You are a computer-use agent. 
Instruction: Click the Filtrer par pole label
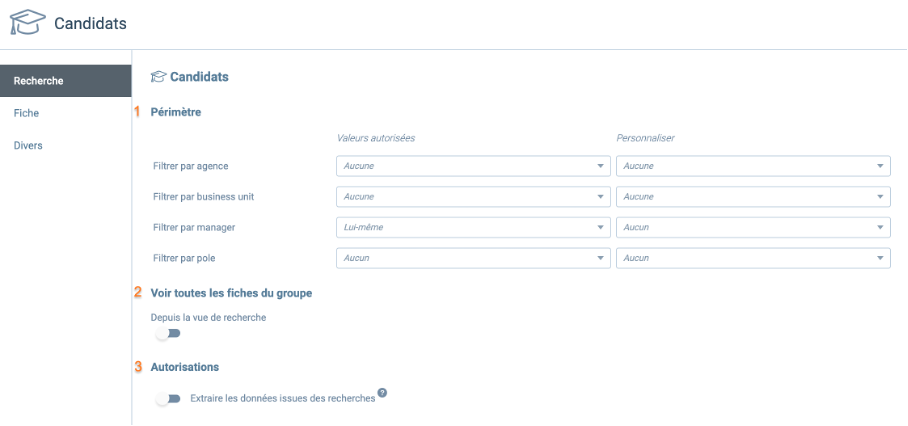184,258
